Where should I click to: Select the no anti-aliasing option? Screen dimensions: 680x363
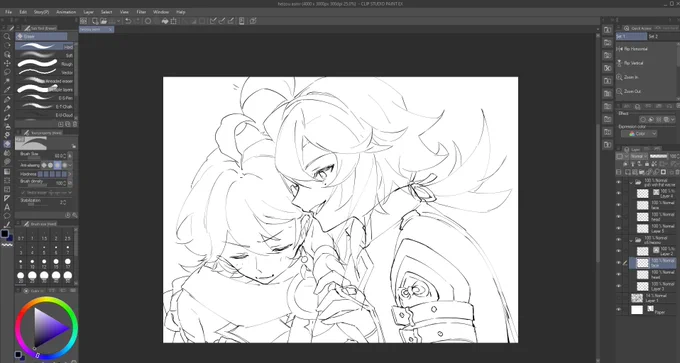44,165
